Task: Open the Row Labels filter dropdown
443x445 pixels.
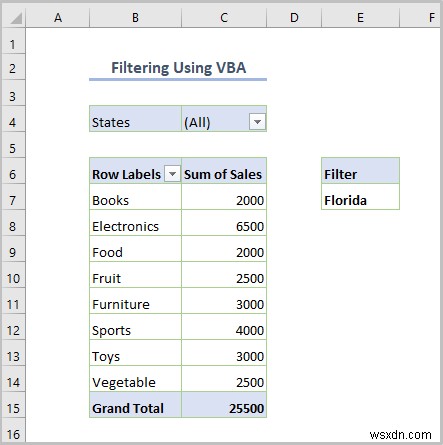Action: click(x=172, y=174)
